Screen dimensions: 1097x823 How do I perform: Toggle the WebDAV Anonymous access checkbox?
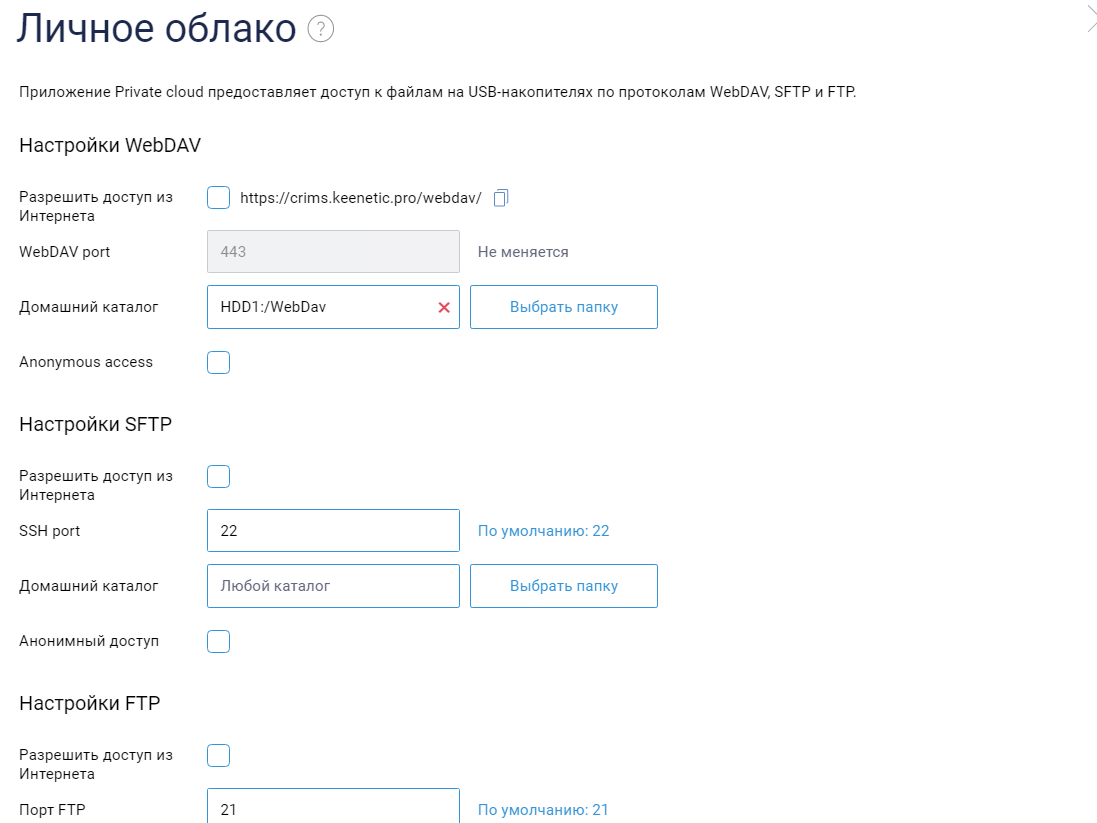tap(218, 363)
